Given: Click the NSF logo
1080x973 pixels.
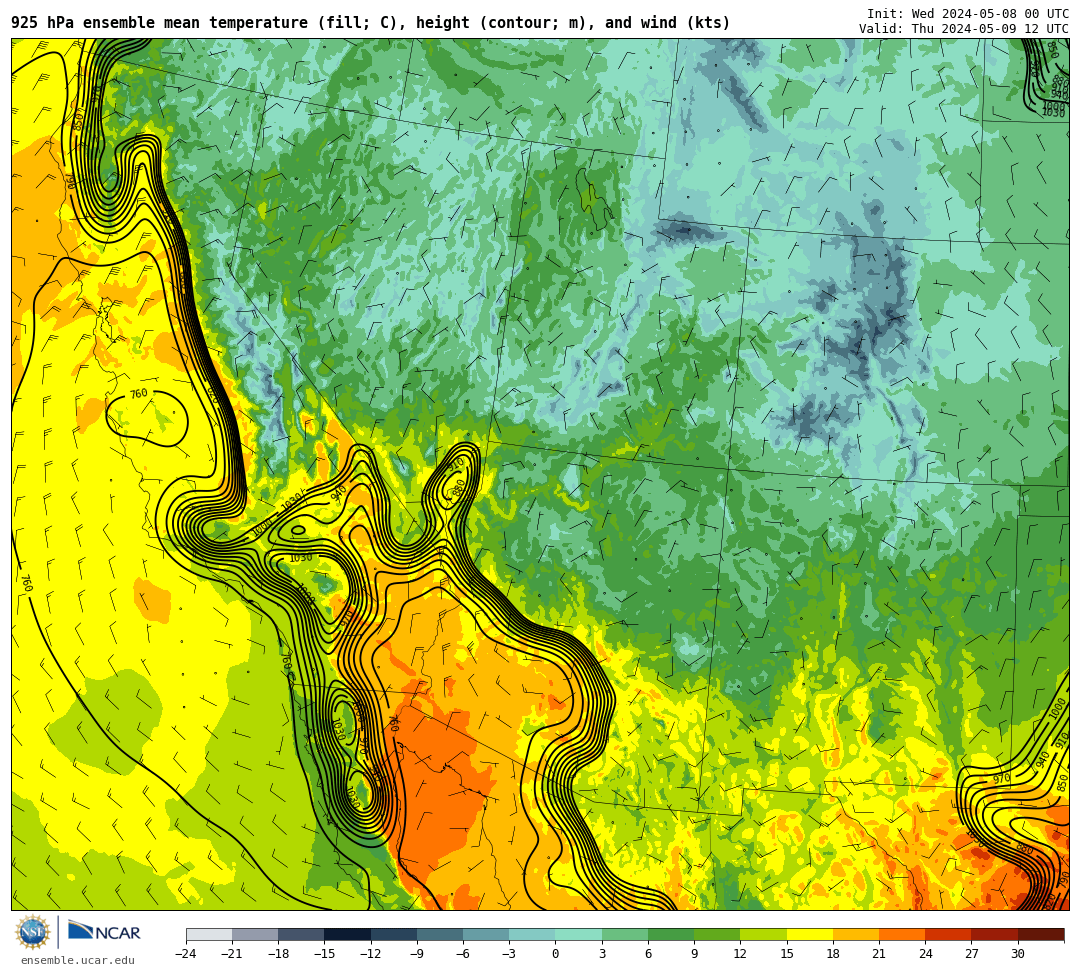Looking at the screenshot, I should [33, 932].
